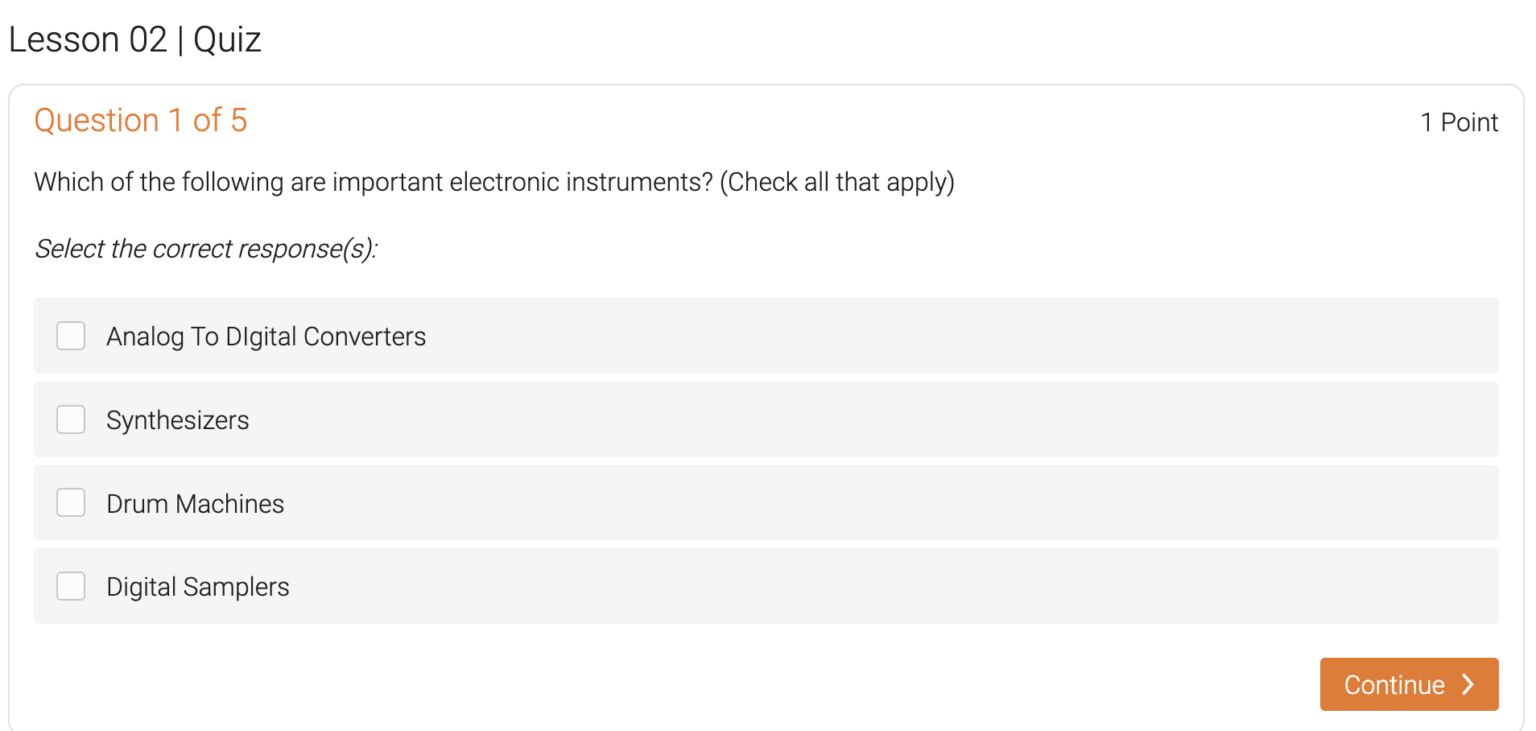The image size is (1536, 731).
Task: Click the "Select the correct response(s):" instruction
Action: tap(206, 249)
